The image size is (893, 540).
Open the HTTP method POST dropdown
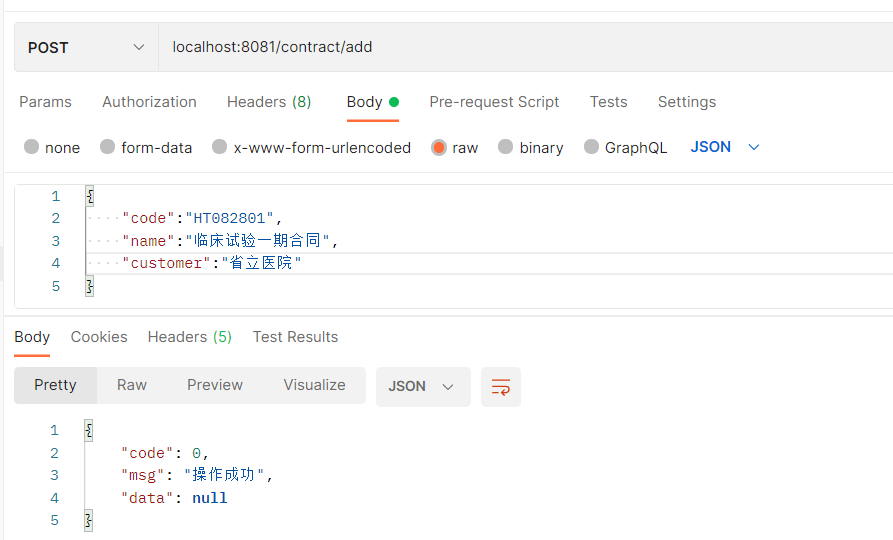point(86,47)
